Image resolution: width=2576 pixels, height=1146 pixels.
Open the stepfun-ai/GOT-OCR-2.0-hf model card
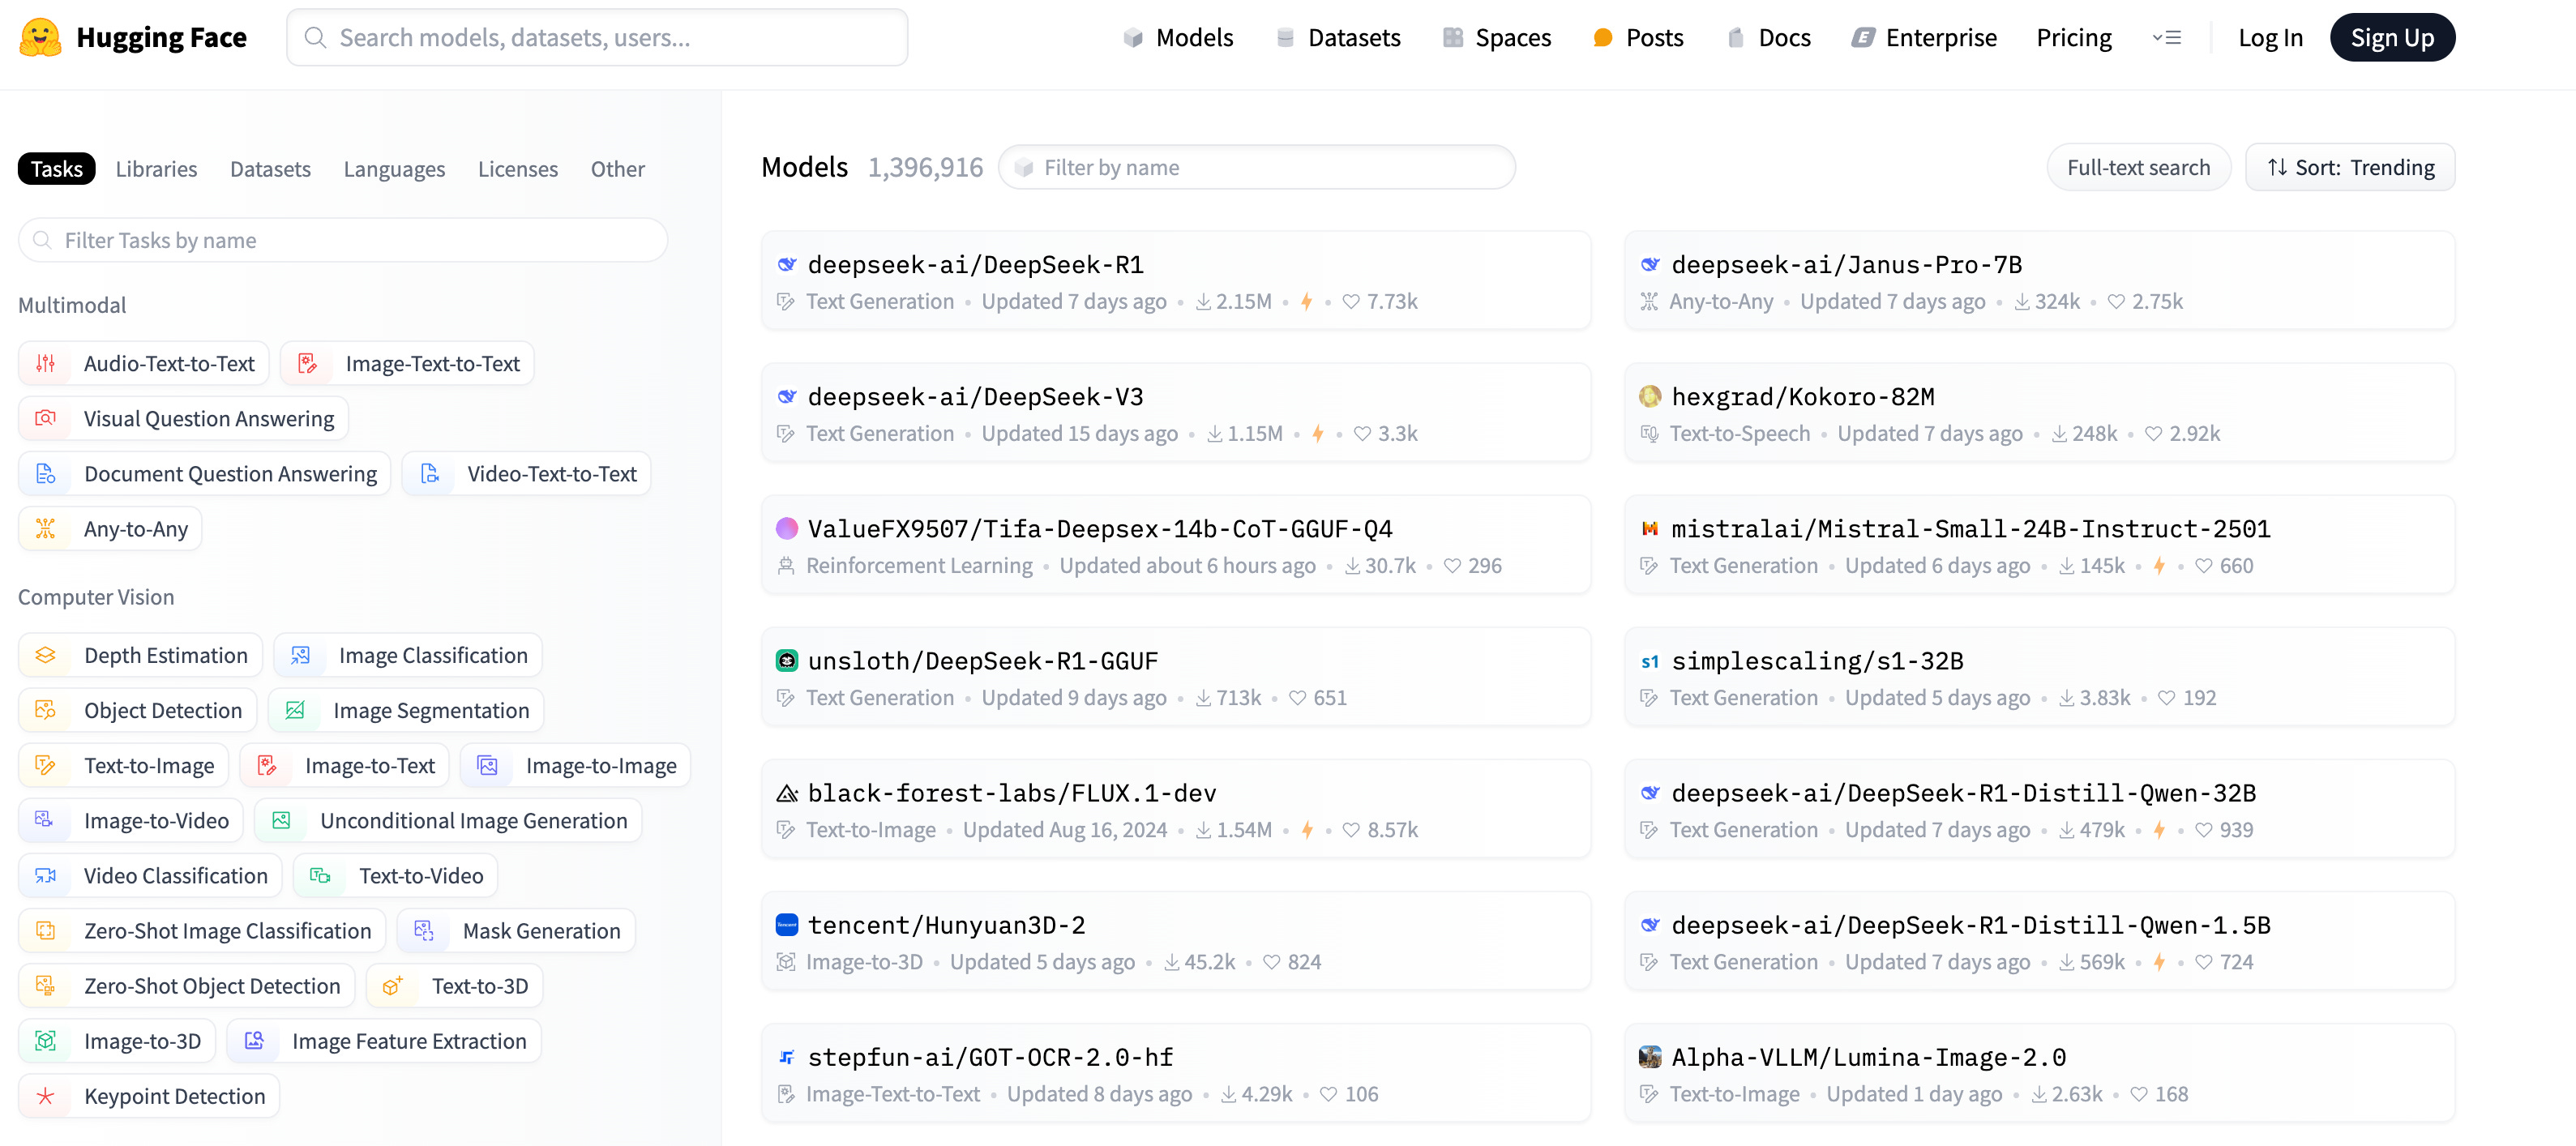tap(1175, 1073)
